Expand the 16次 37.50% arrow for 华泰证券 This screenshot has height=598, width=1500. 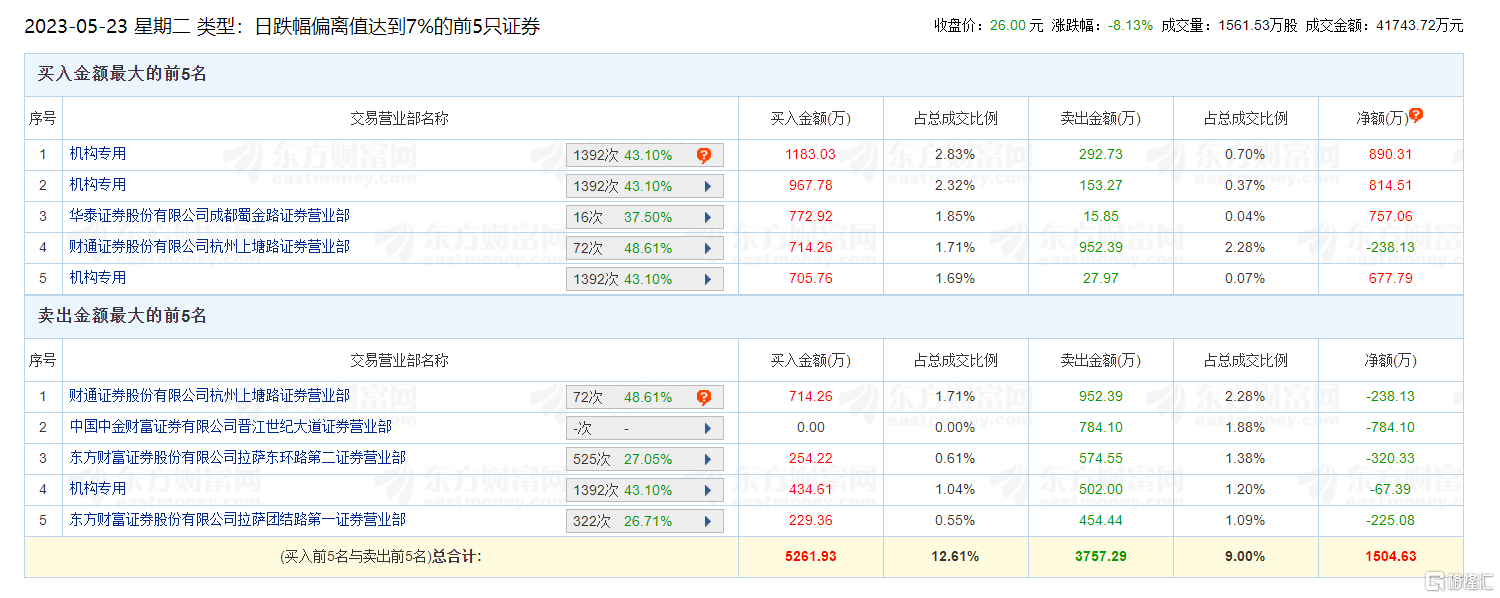pyautogui.click(x=708, y=217)
